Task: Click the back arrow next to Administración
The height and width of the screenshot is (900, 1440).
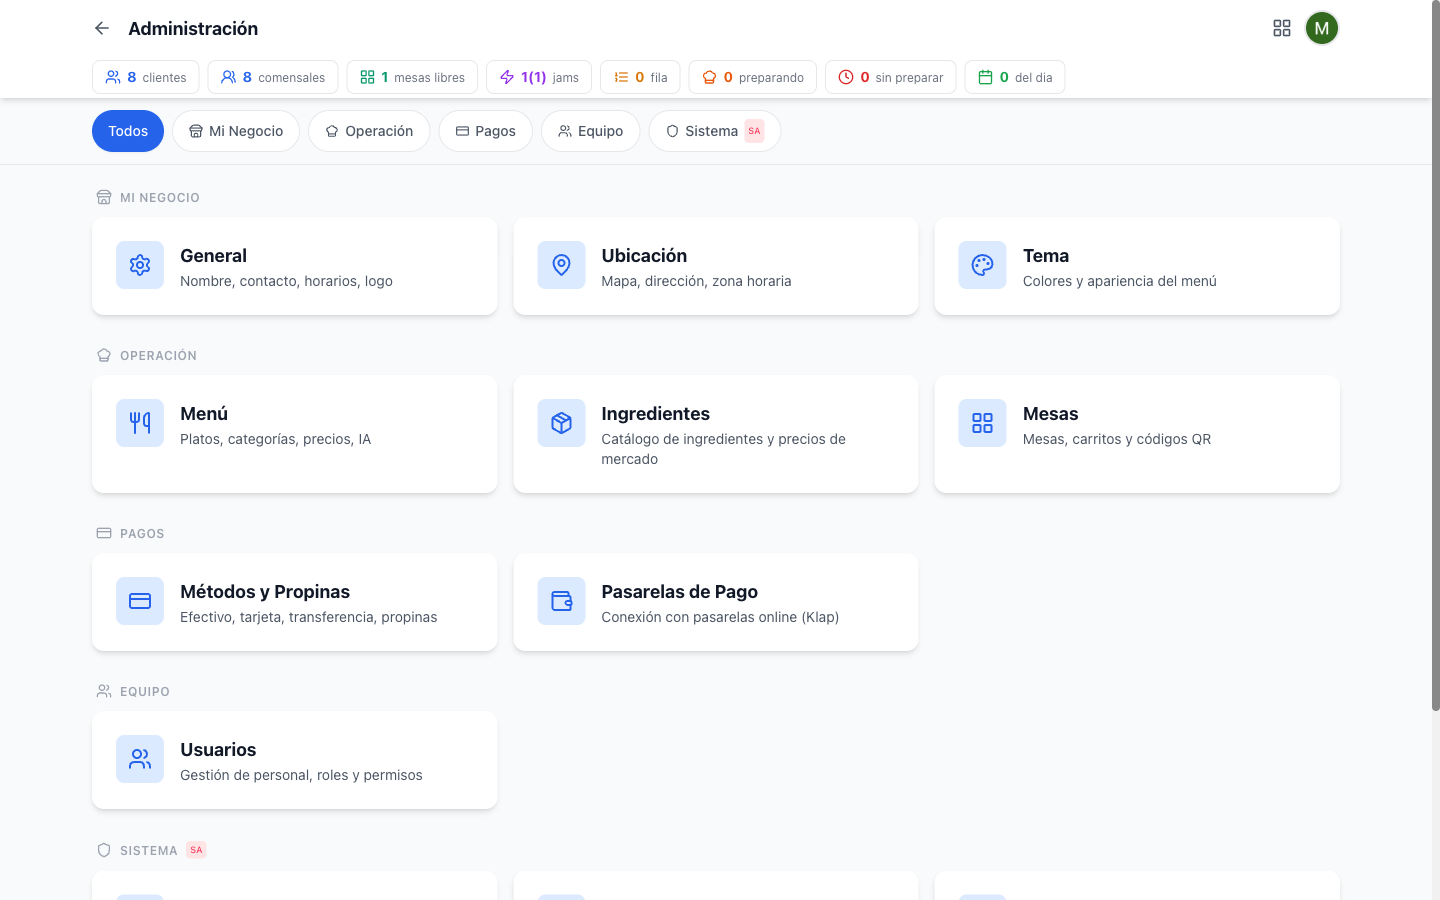Action: tap(102, 28)
